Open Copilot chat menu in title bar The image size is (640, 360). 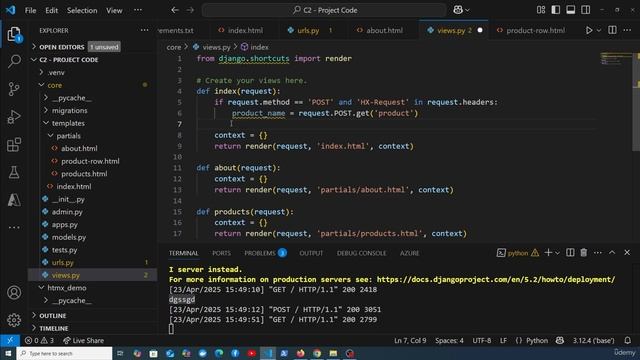click(x=461, y=10)
